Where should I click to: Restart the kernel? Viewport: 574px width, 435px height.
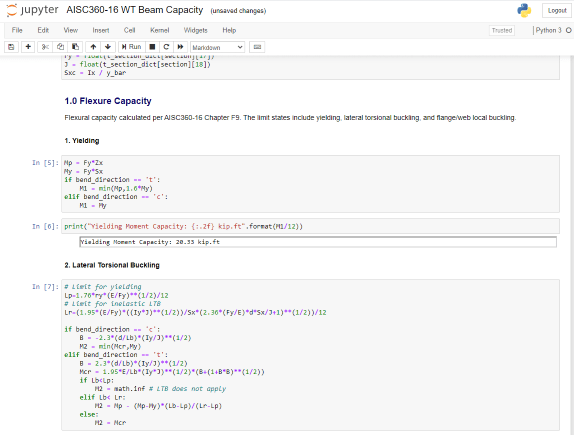click(x=166, y=47)
